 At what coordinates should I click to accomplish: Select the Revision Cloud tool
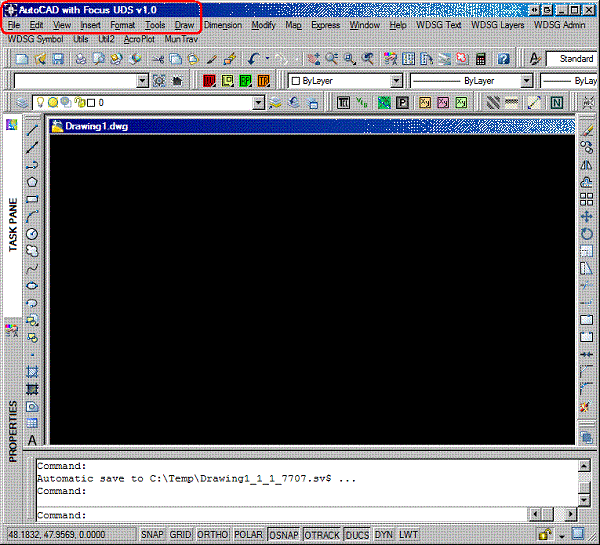pos(32,251)
